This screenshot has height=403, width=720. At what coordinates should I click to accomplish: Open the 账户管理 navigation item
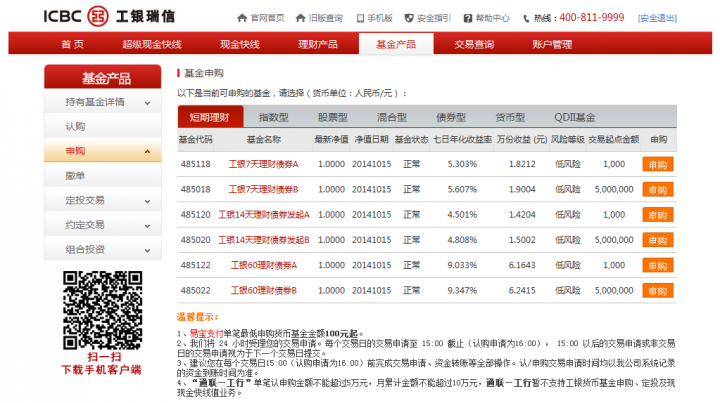click(x=552, y=44)
